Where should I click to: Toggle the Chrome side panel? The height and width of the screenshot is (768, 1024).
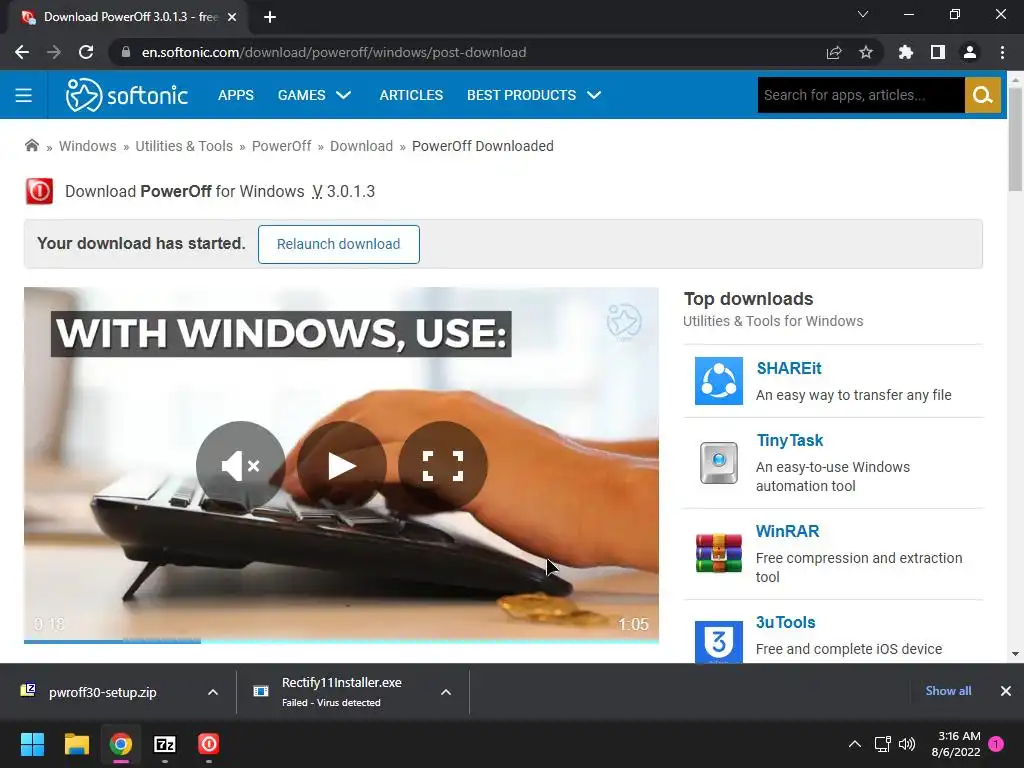(938, 52)
